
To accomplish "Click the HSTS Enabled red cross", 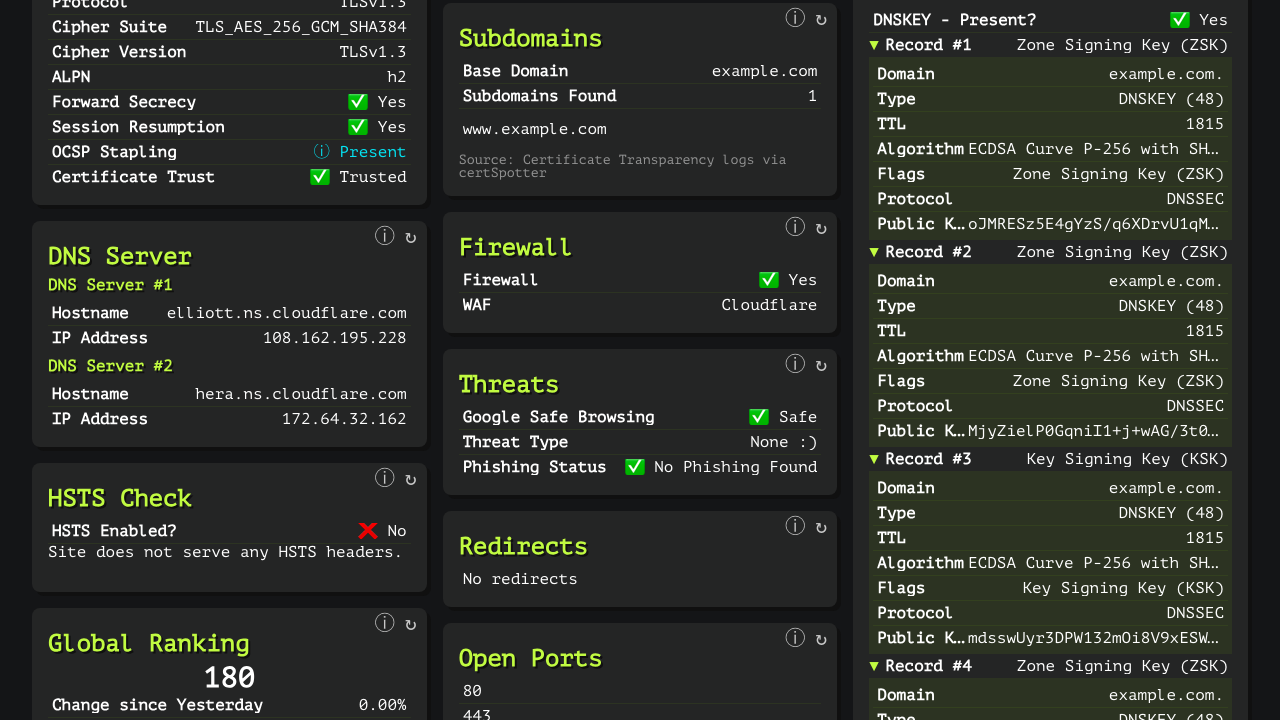I will (x=368, y=531).
